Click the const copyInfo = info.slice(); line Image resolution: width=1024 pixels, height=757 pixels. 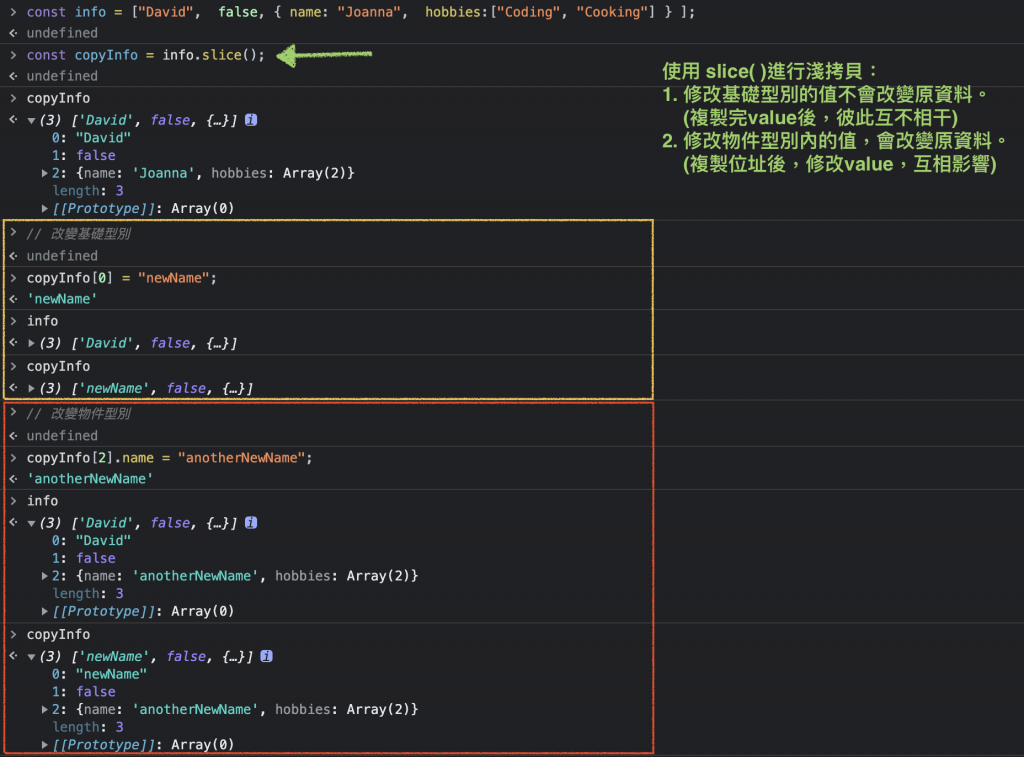[146, 55]
